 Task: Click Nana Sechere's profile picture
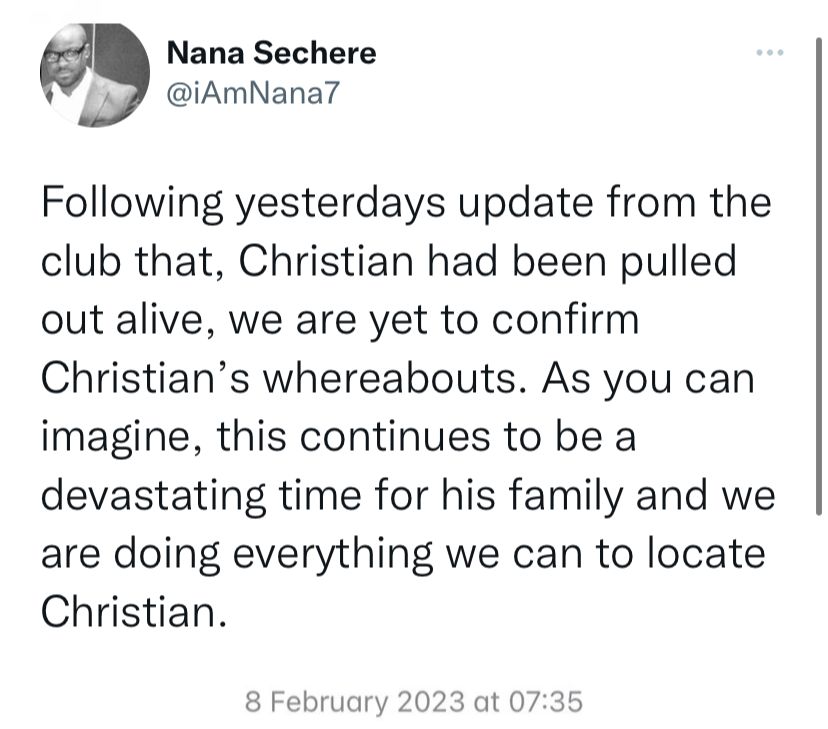tap(95, 75)
